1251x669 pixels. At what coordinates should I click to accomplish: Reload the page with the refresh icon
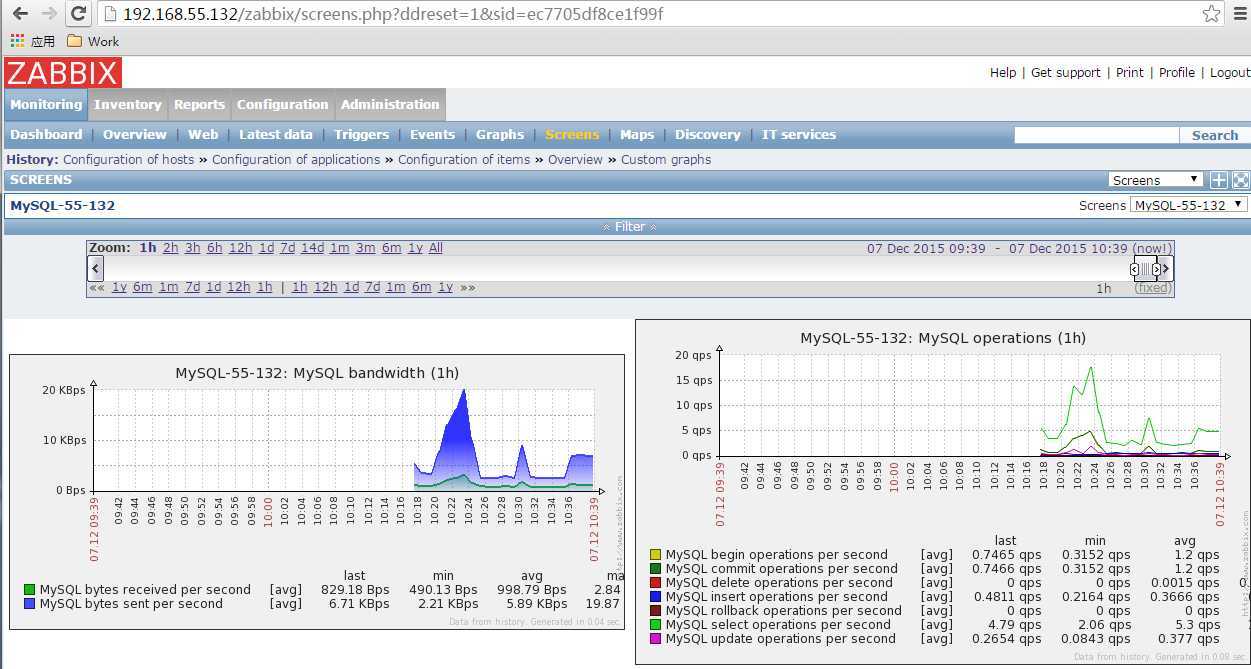click(x=79, y=14)
